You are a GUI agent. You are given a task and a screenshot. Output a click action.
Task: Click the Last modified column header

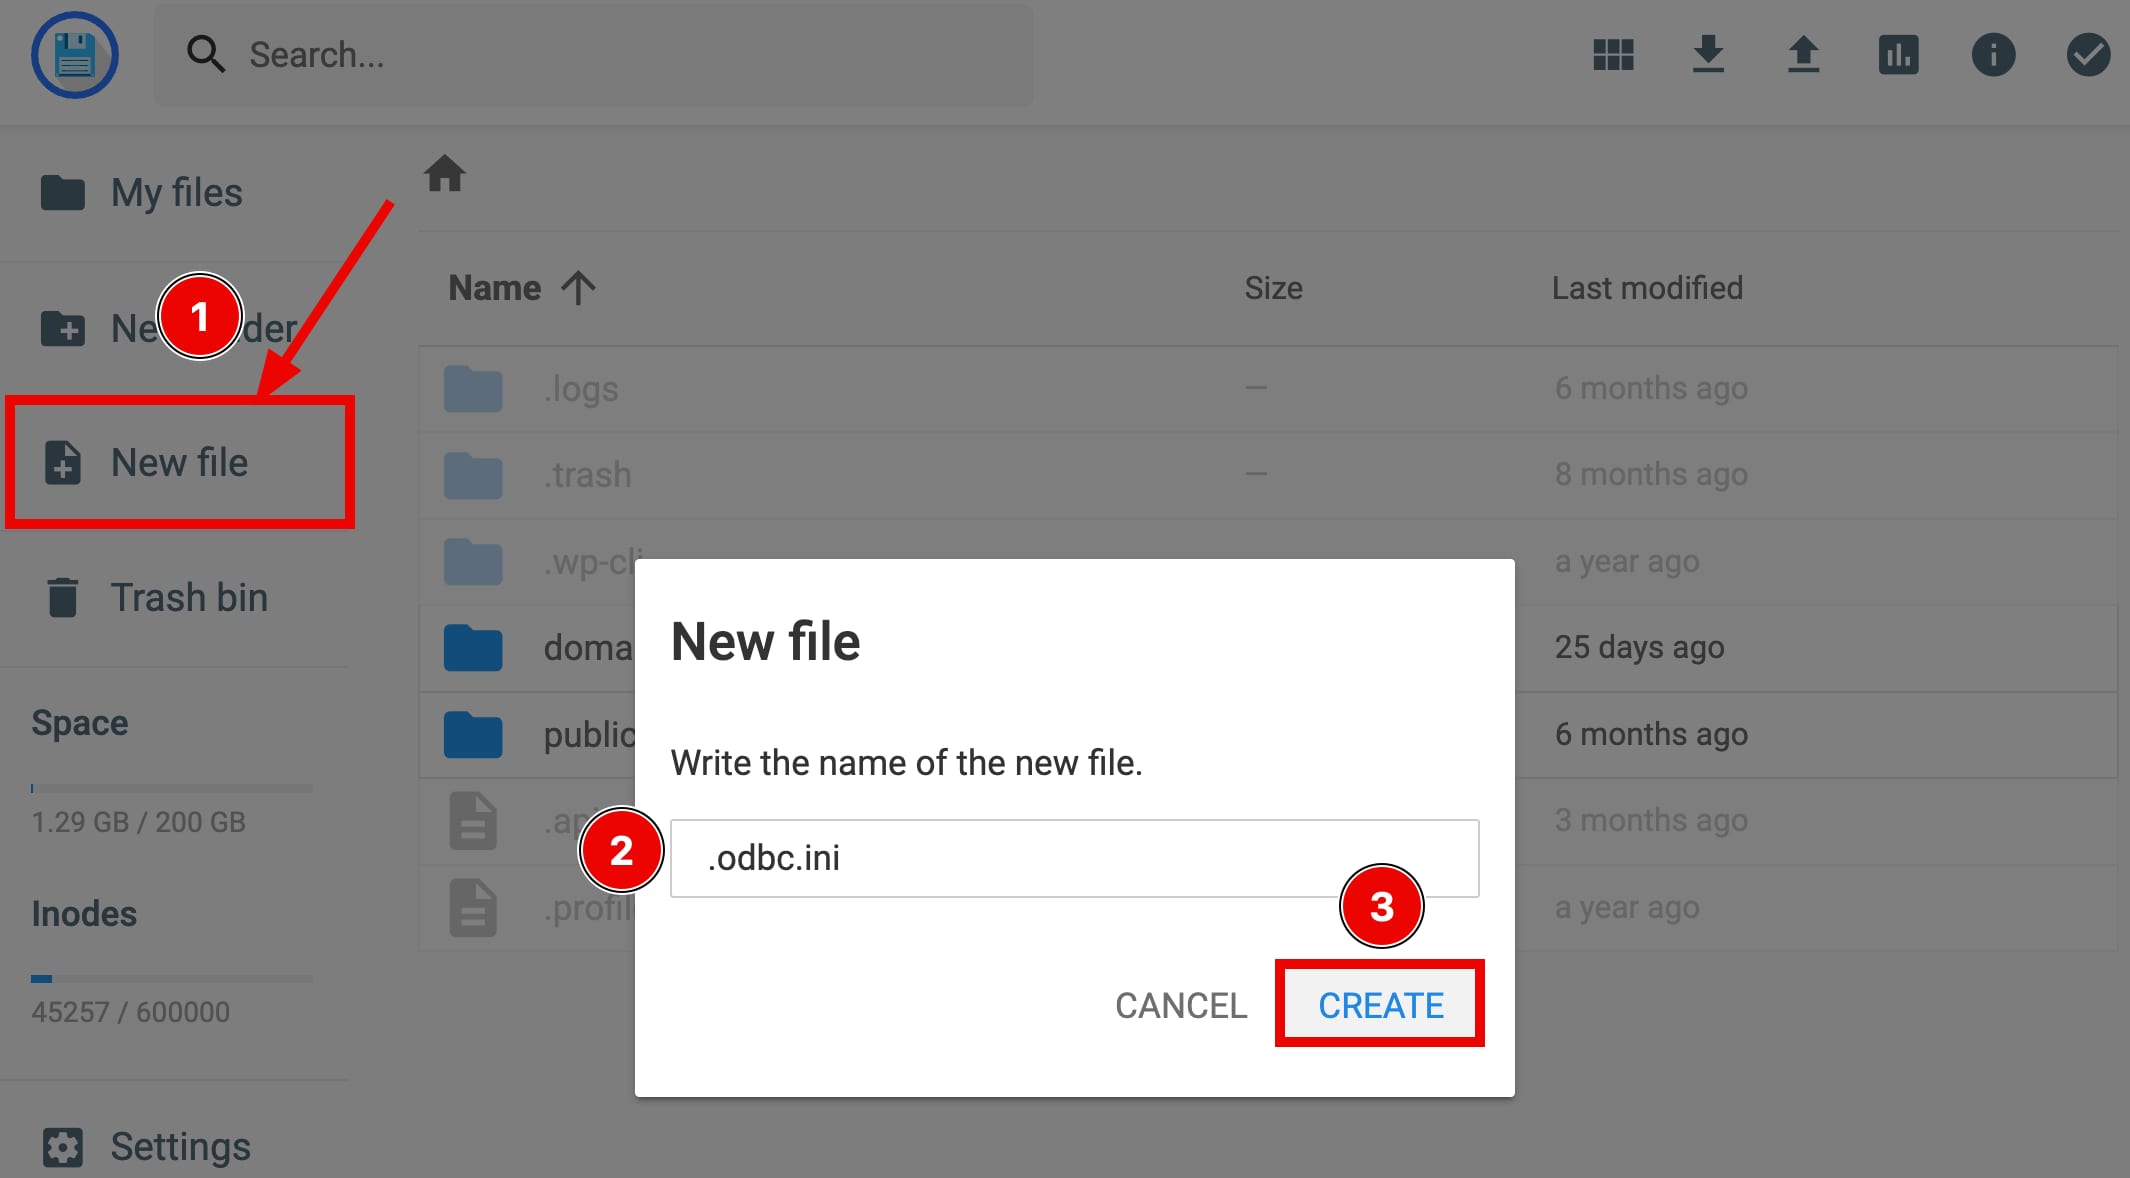point(1647,287)
